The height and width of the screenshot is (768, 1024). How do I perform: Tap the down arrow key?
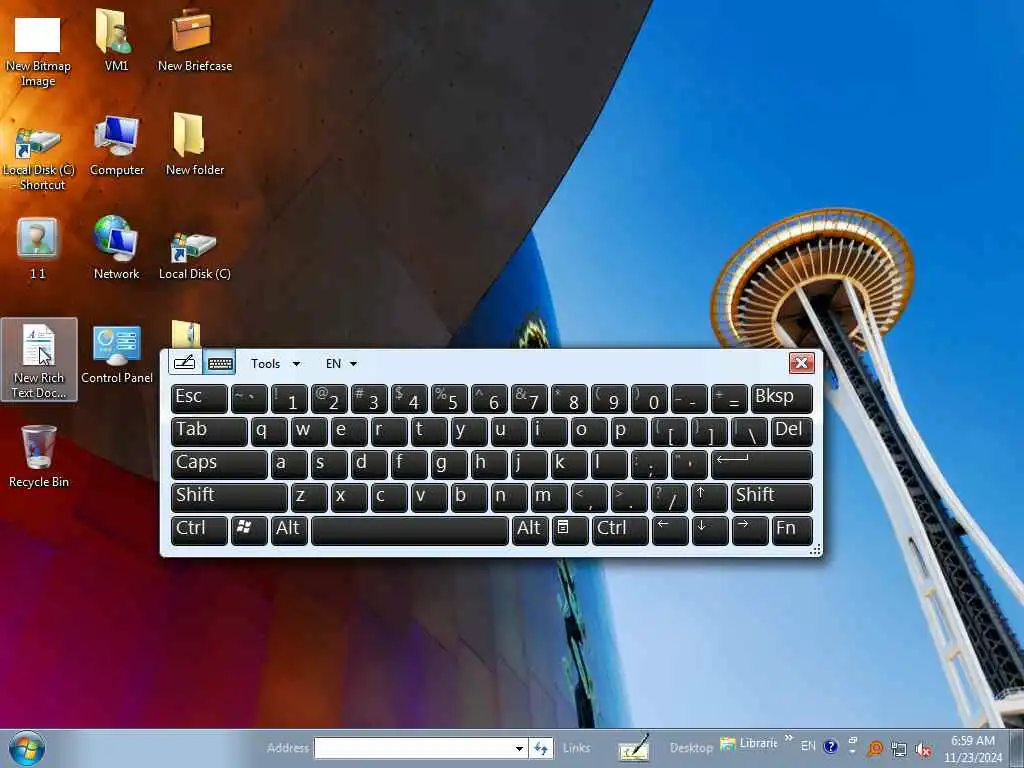pos(710,530)
